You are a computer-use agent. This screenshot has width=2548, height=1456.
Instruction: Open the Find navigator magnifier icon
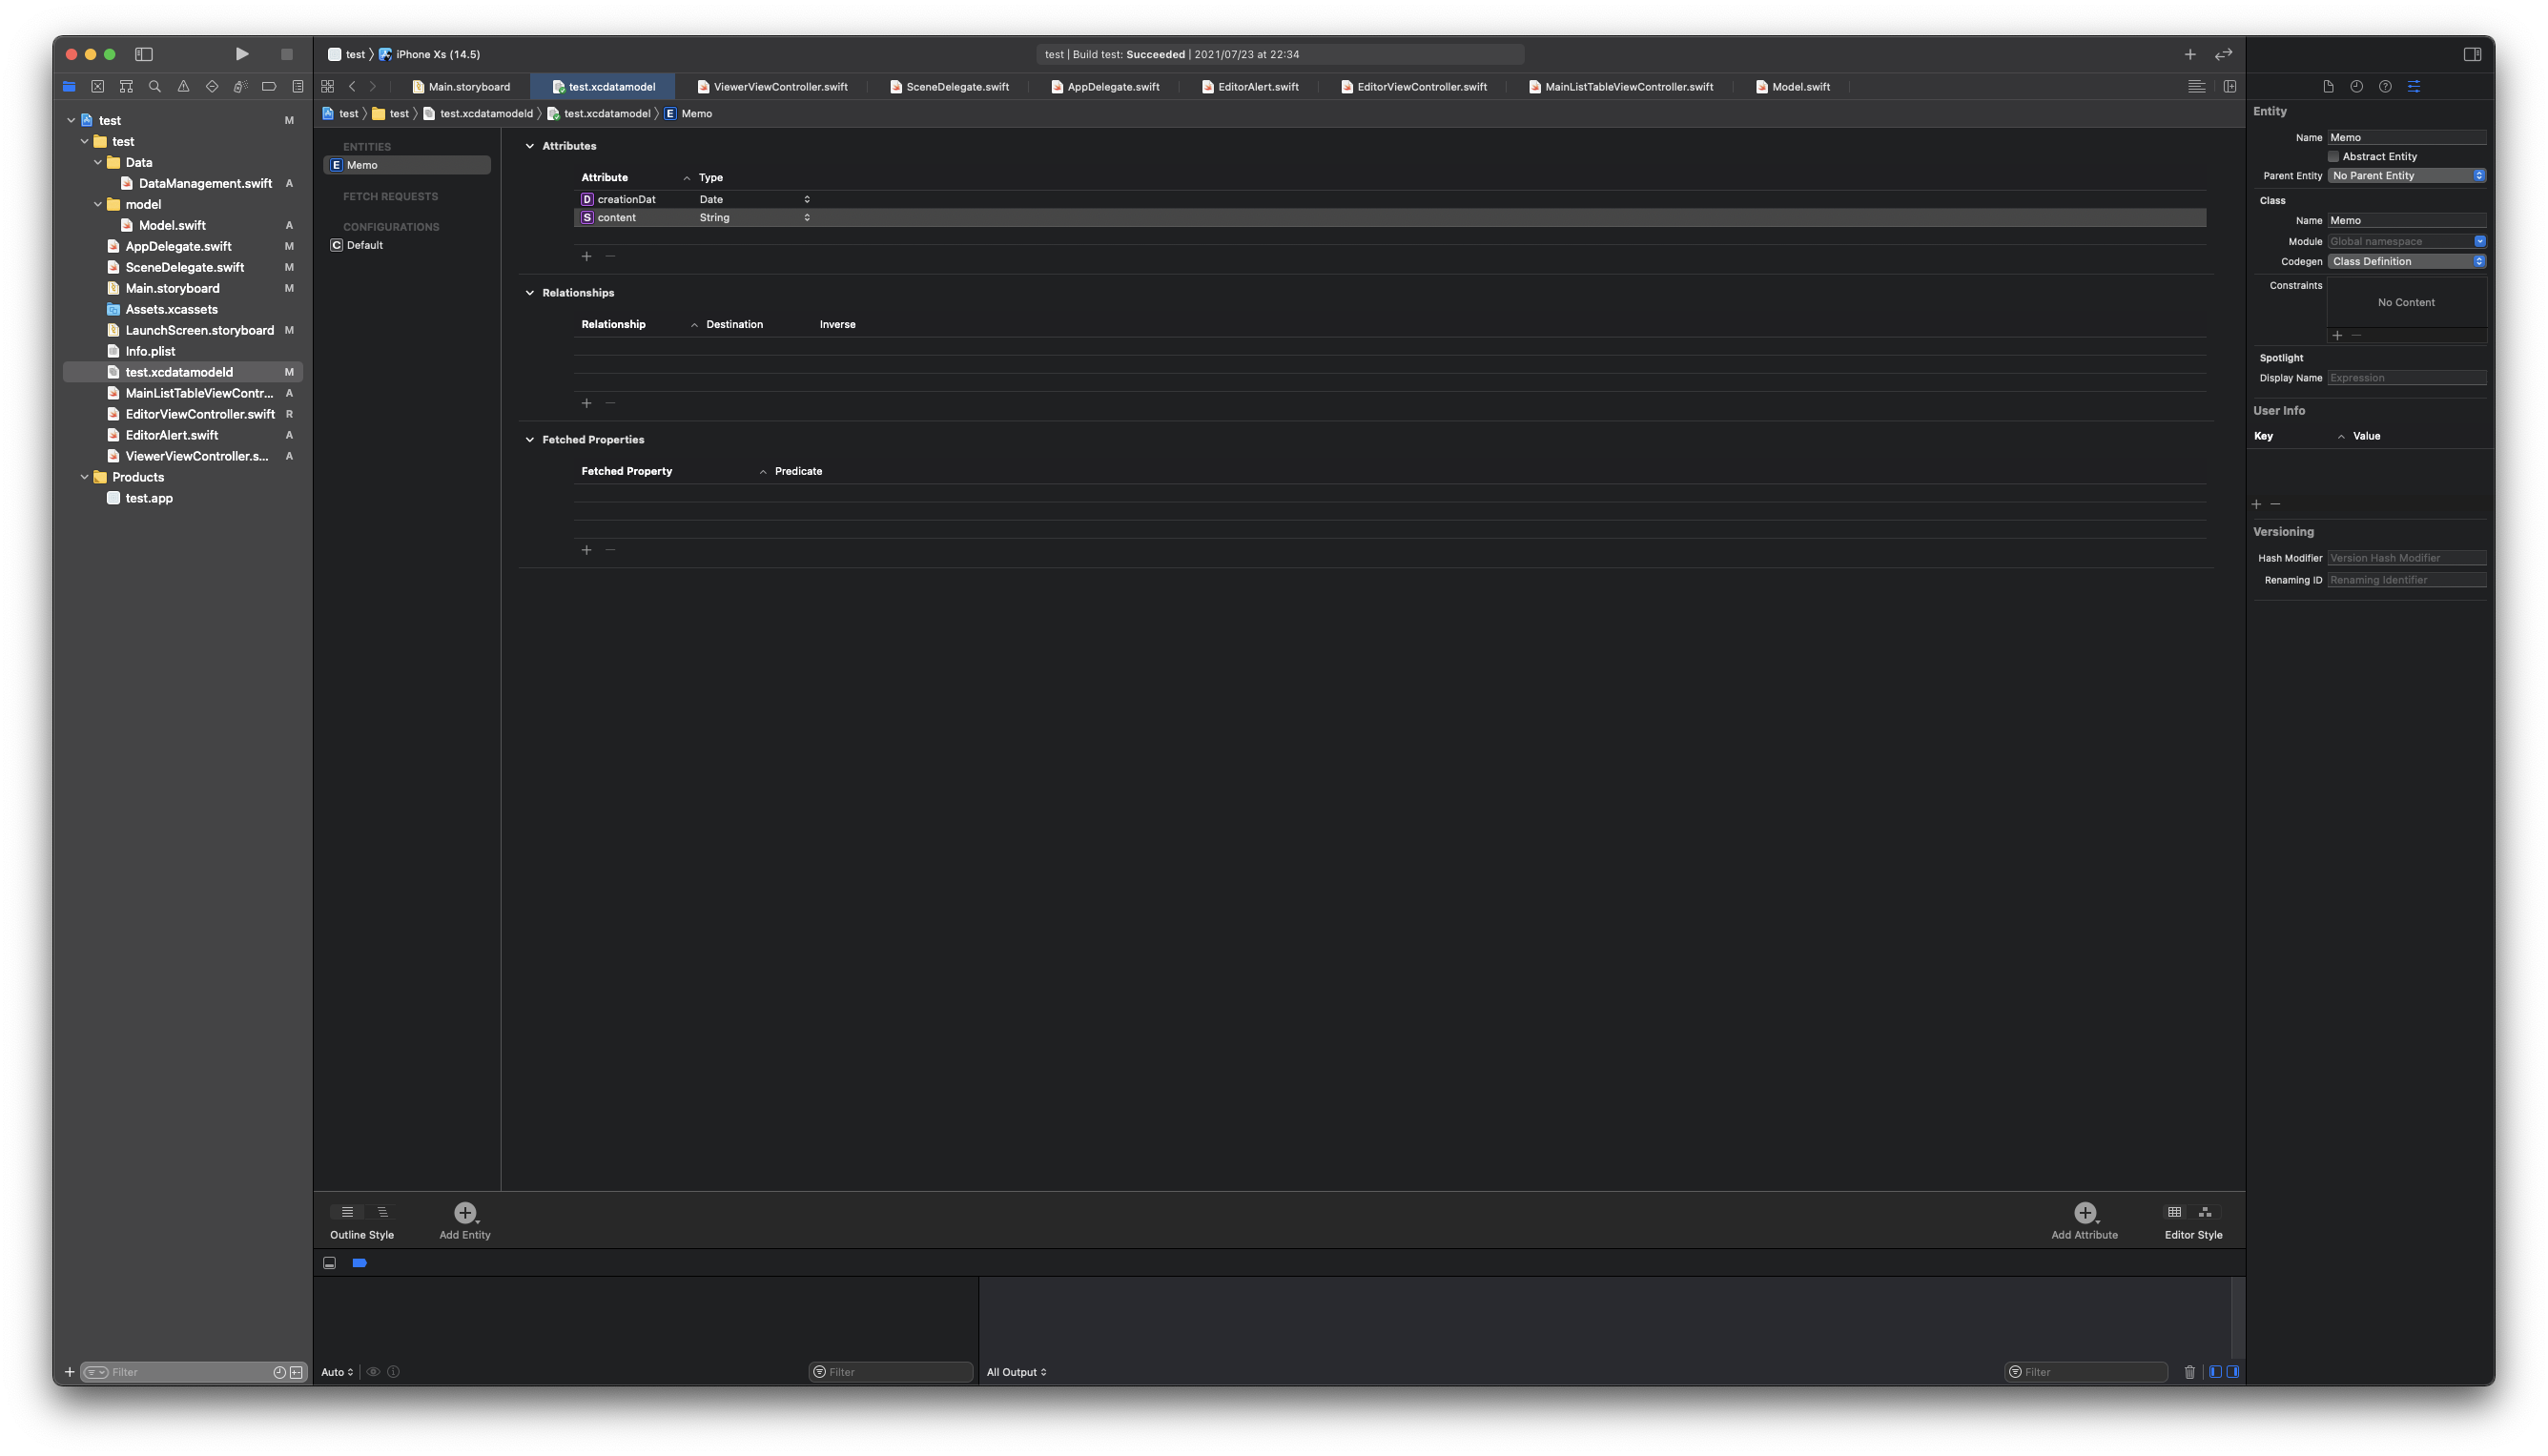[155, 87]
